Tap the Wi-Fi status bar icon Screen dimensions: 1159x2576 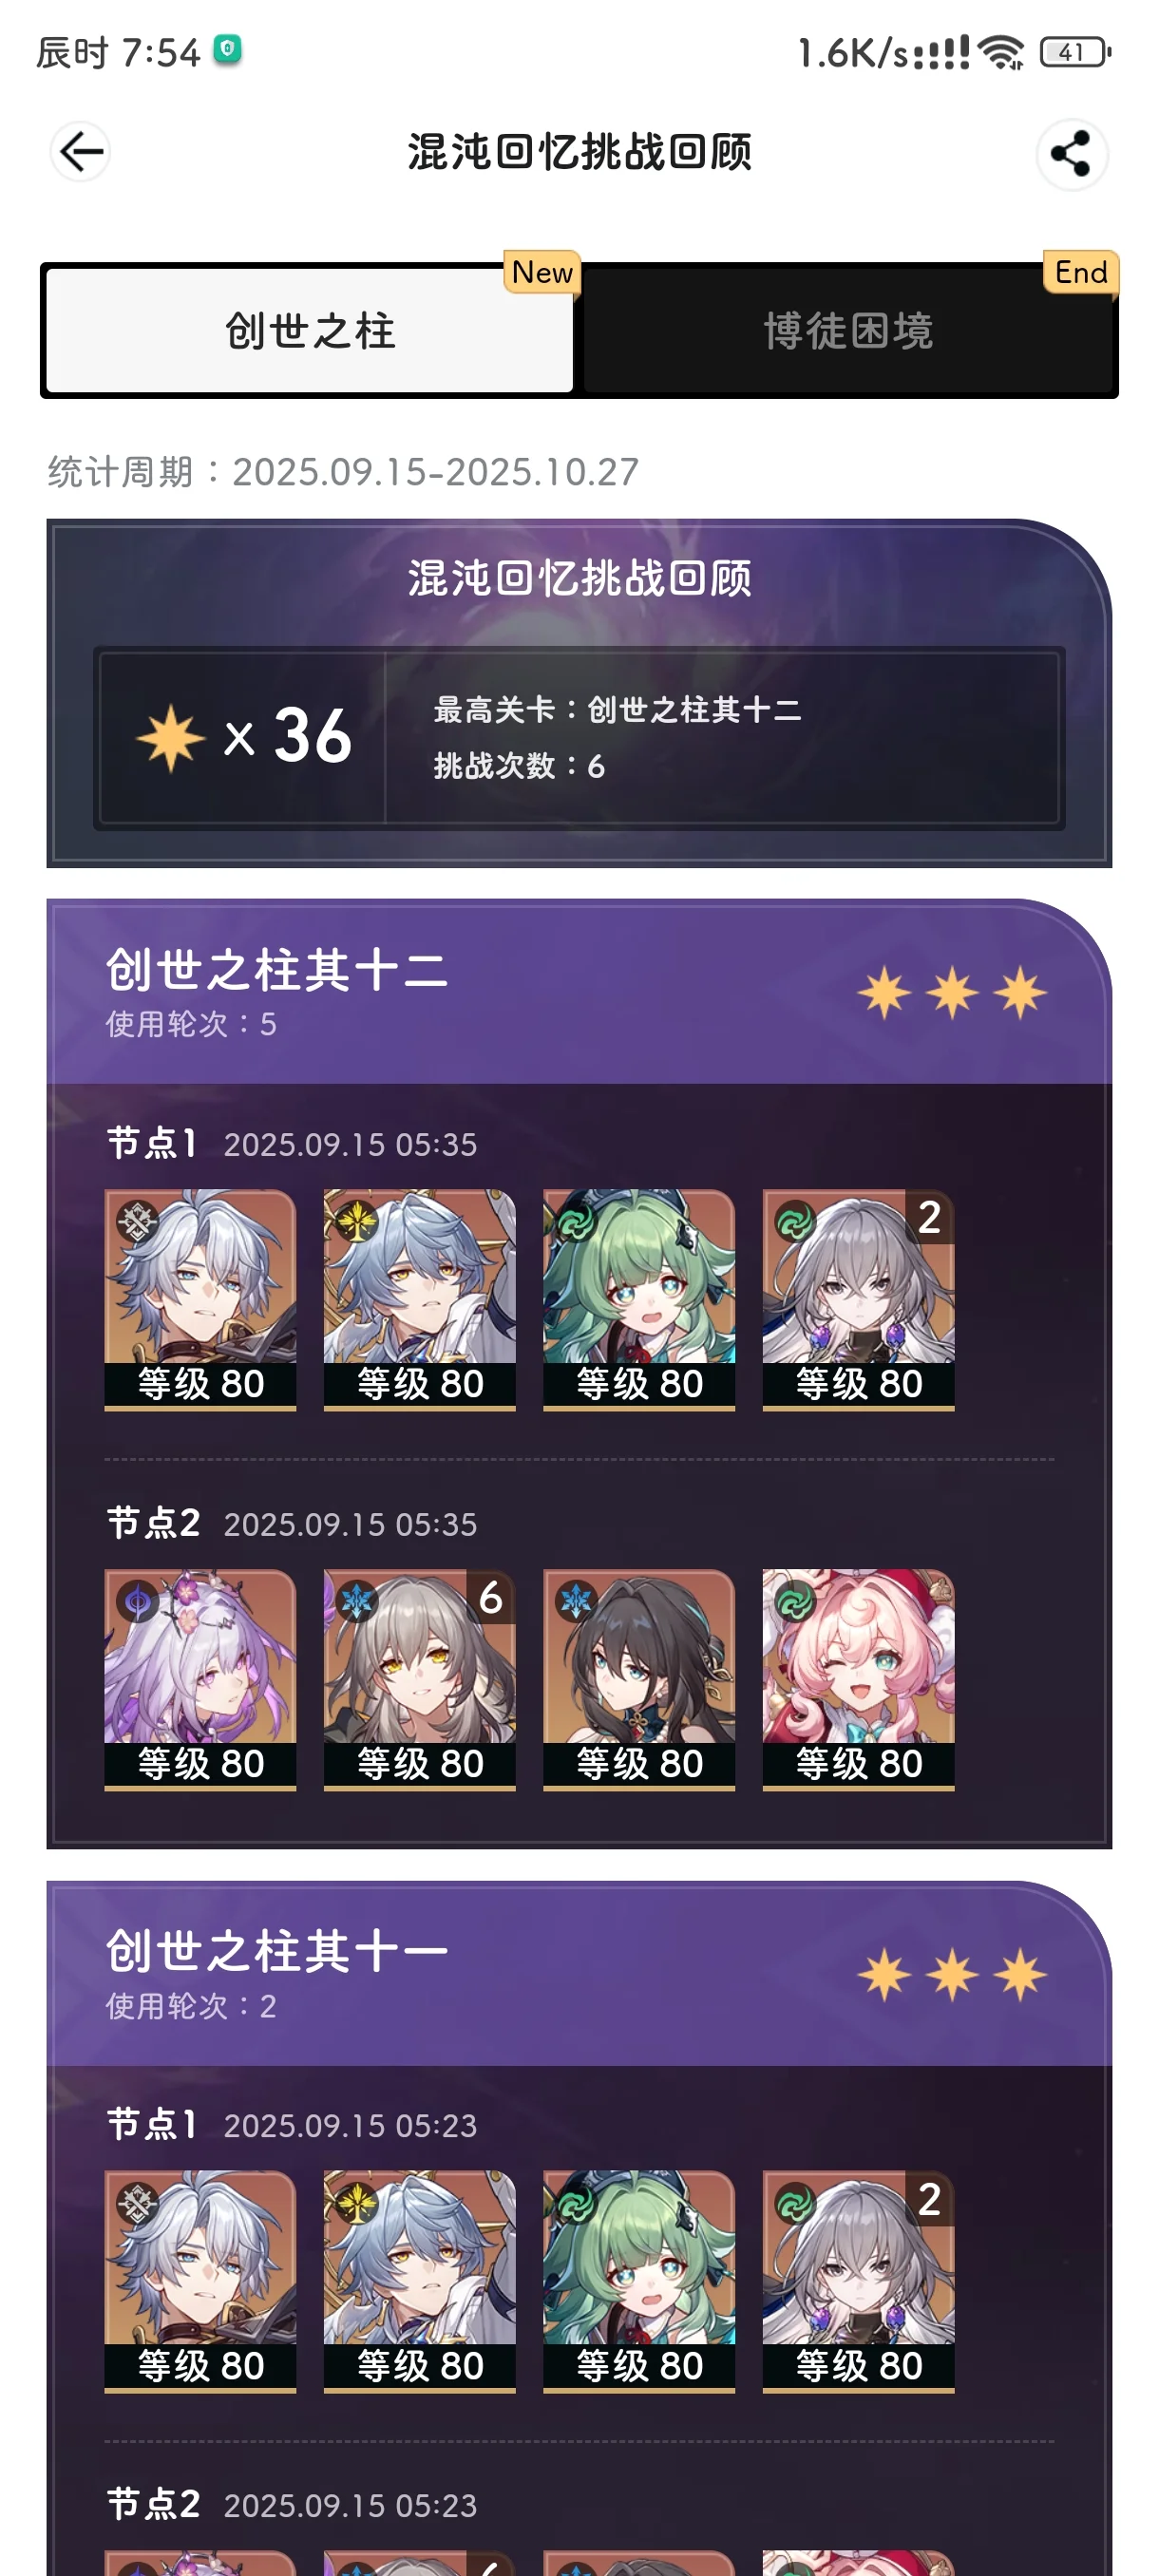click(x=1001, y=52)
